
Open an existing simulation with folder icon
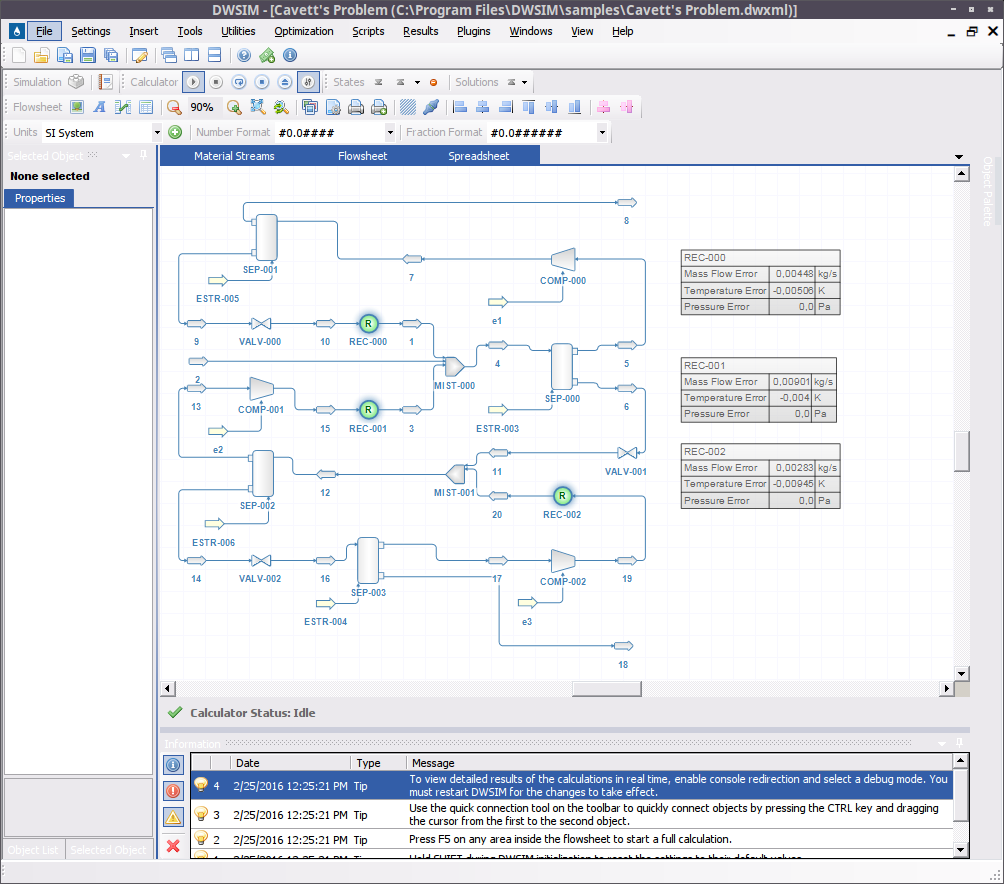pyautogui.click(x=42, y=55)
